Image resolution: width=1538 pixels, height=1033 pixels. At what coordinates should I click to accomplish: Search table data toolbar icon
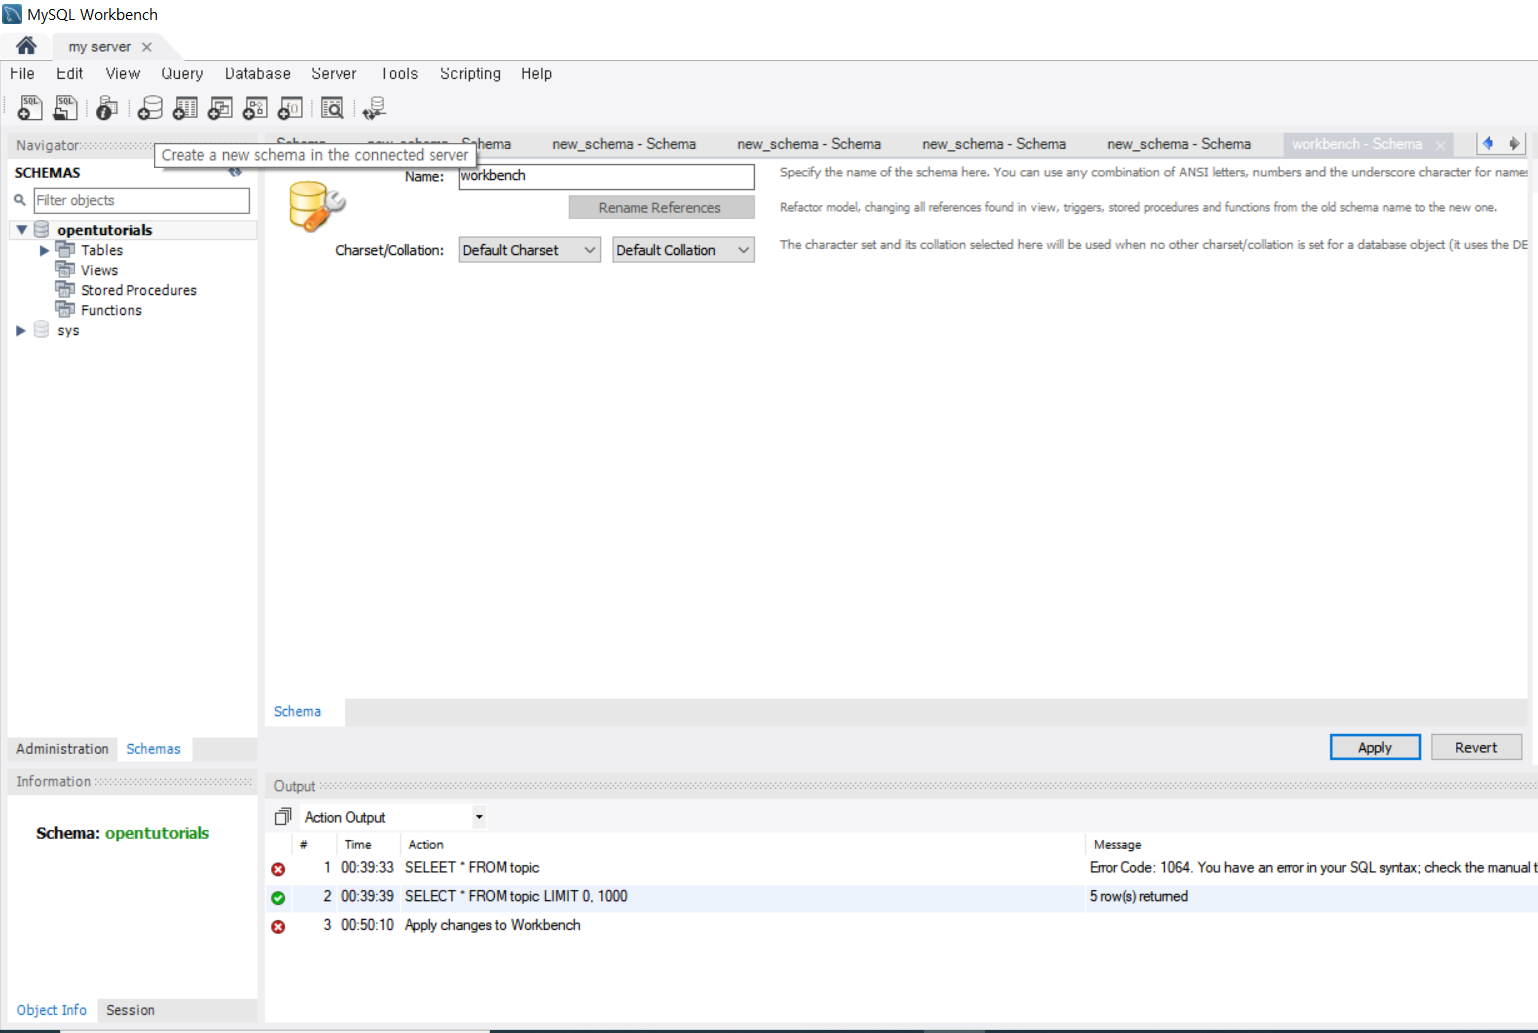pos(332,107)
